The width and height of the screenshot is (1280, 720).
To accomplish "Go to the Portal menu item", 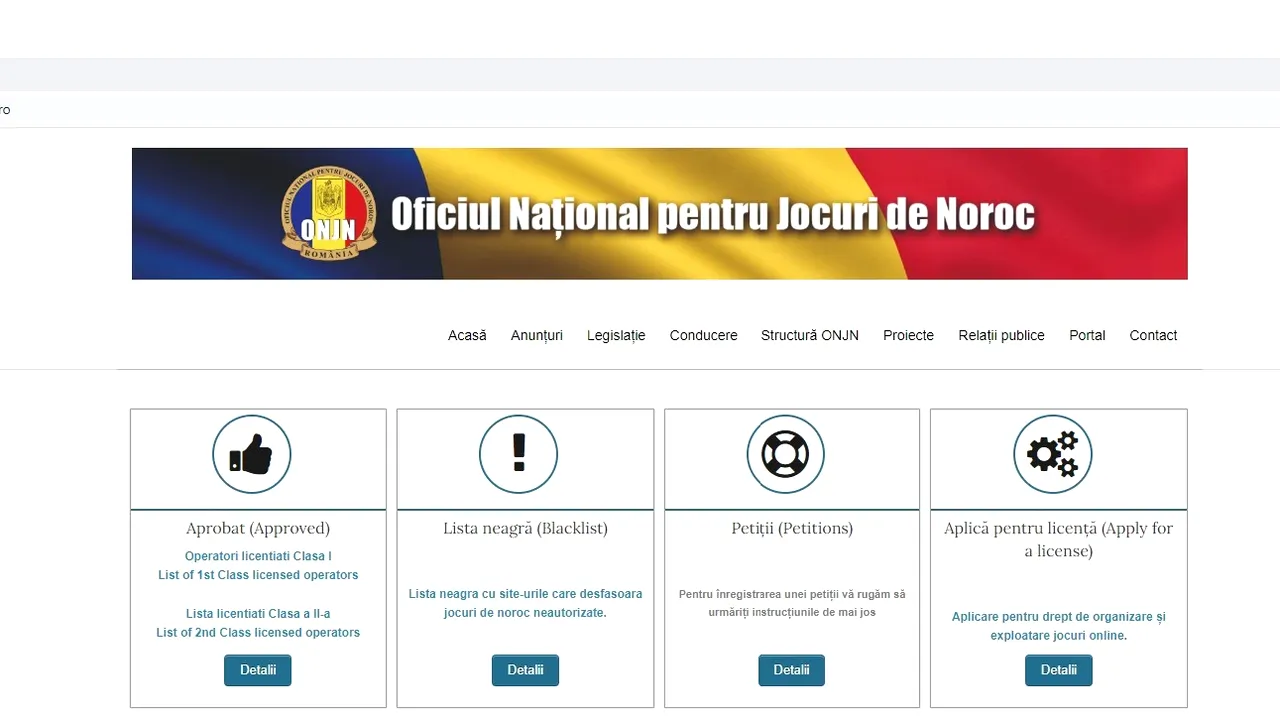I will (1087, 335).
